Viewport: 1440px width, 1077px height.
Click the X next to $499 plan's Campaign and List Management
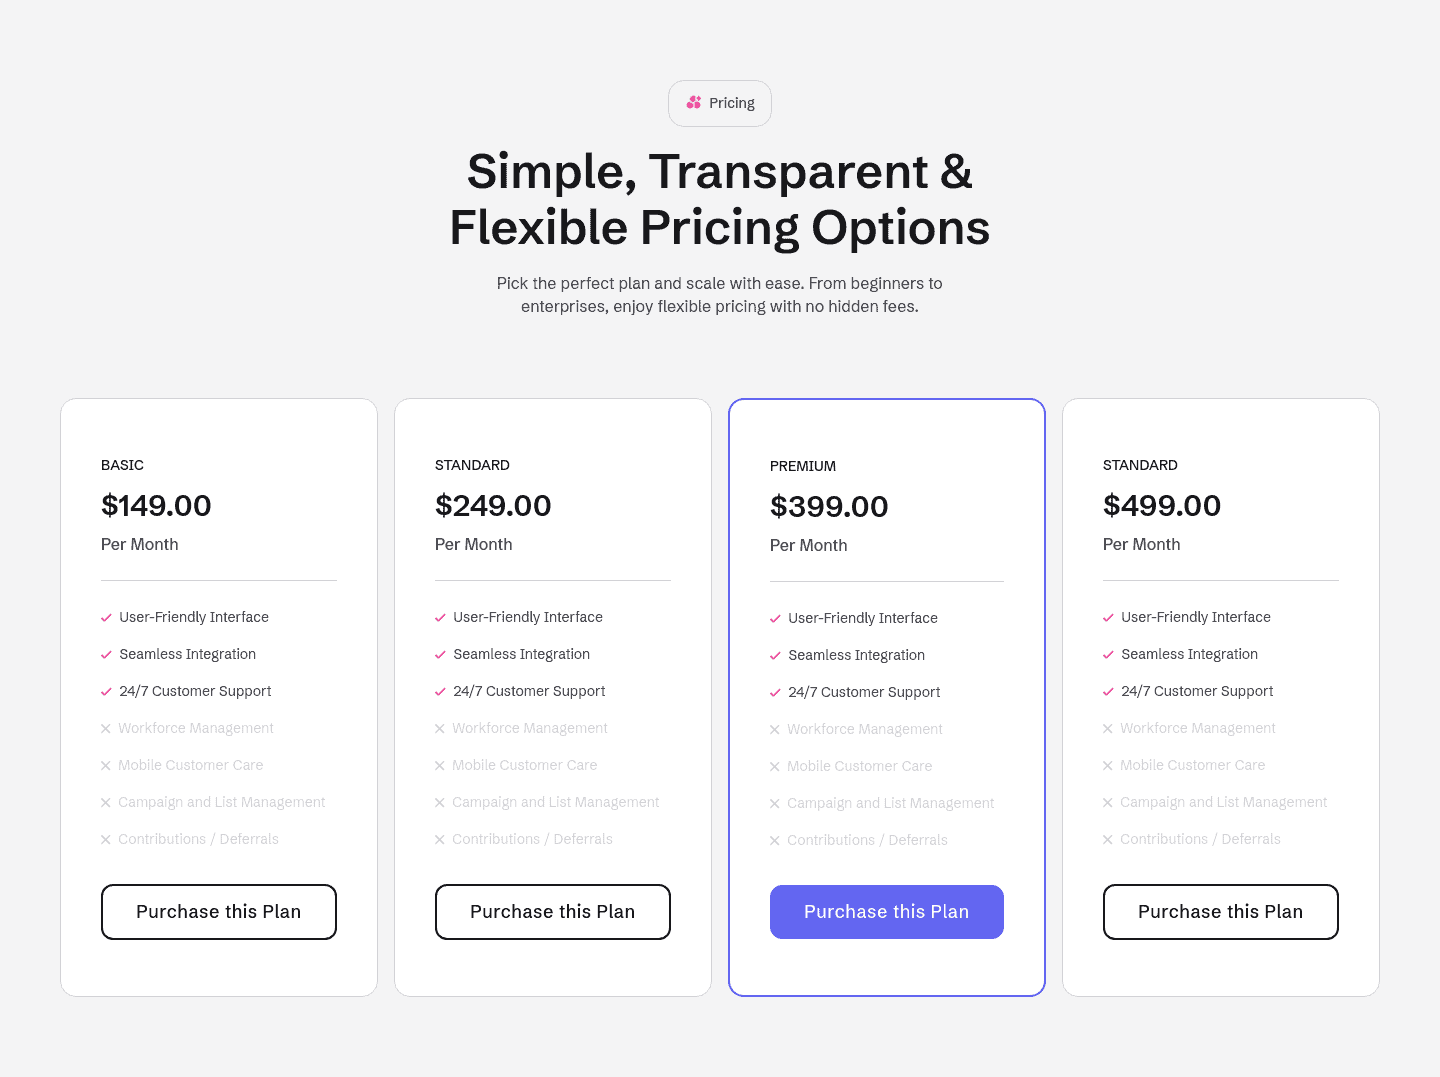[1108, 802]
